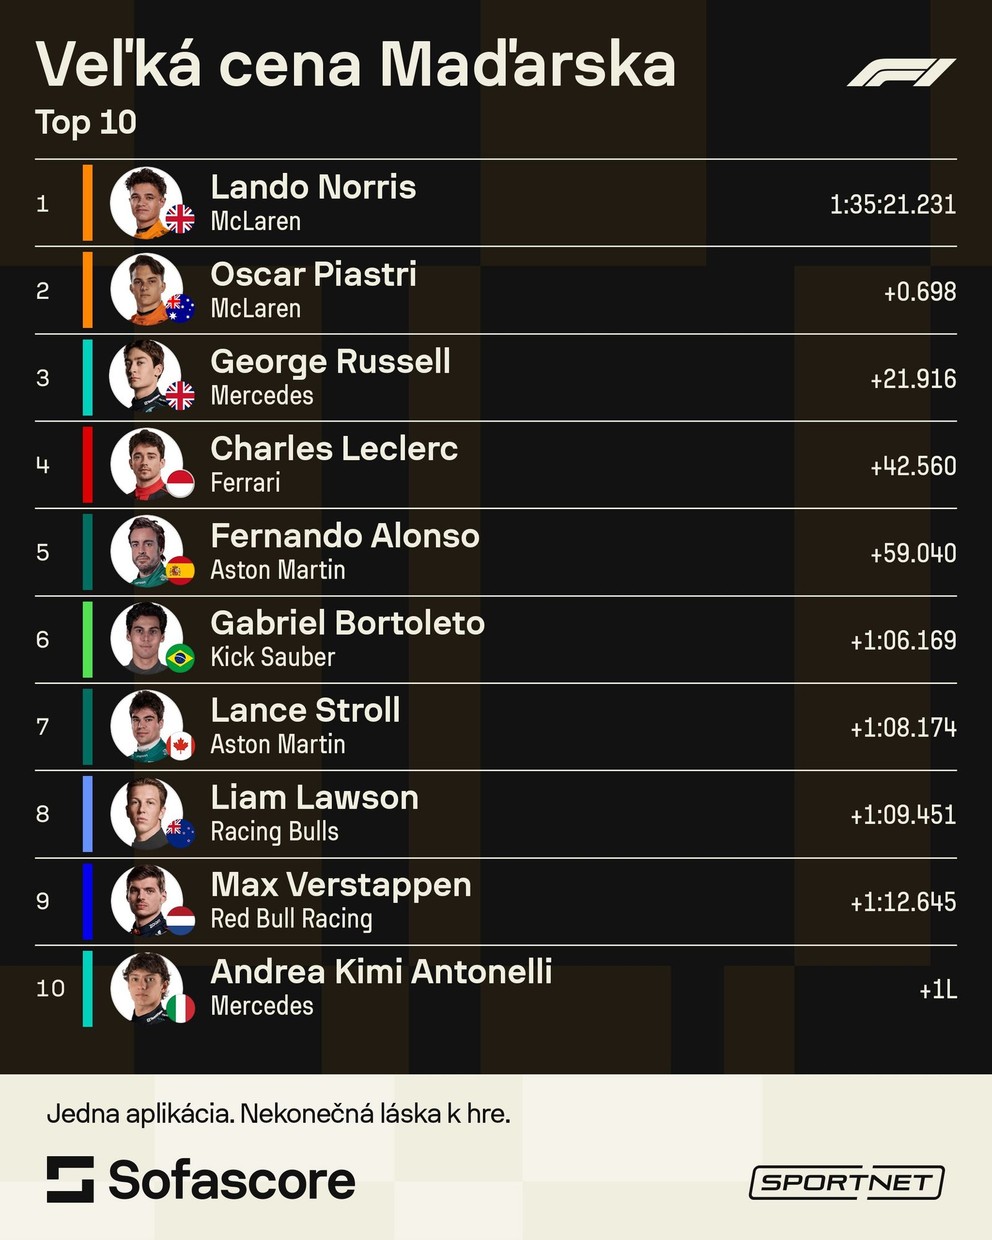992x1240 pixels.
Task: Click the orange McLaren color bar for Piastri
Action: point(88,290)
